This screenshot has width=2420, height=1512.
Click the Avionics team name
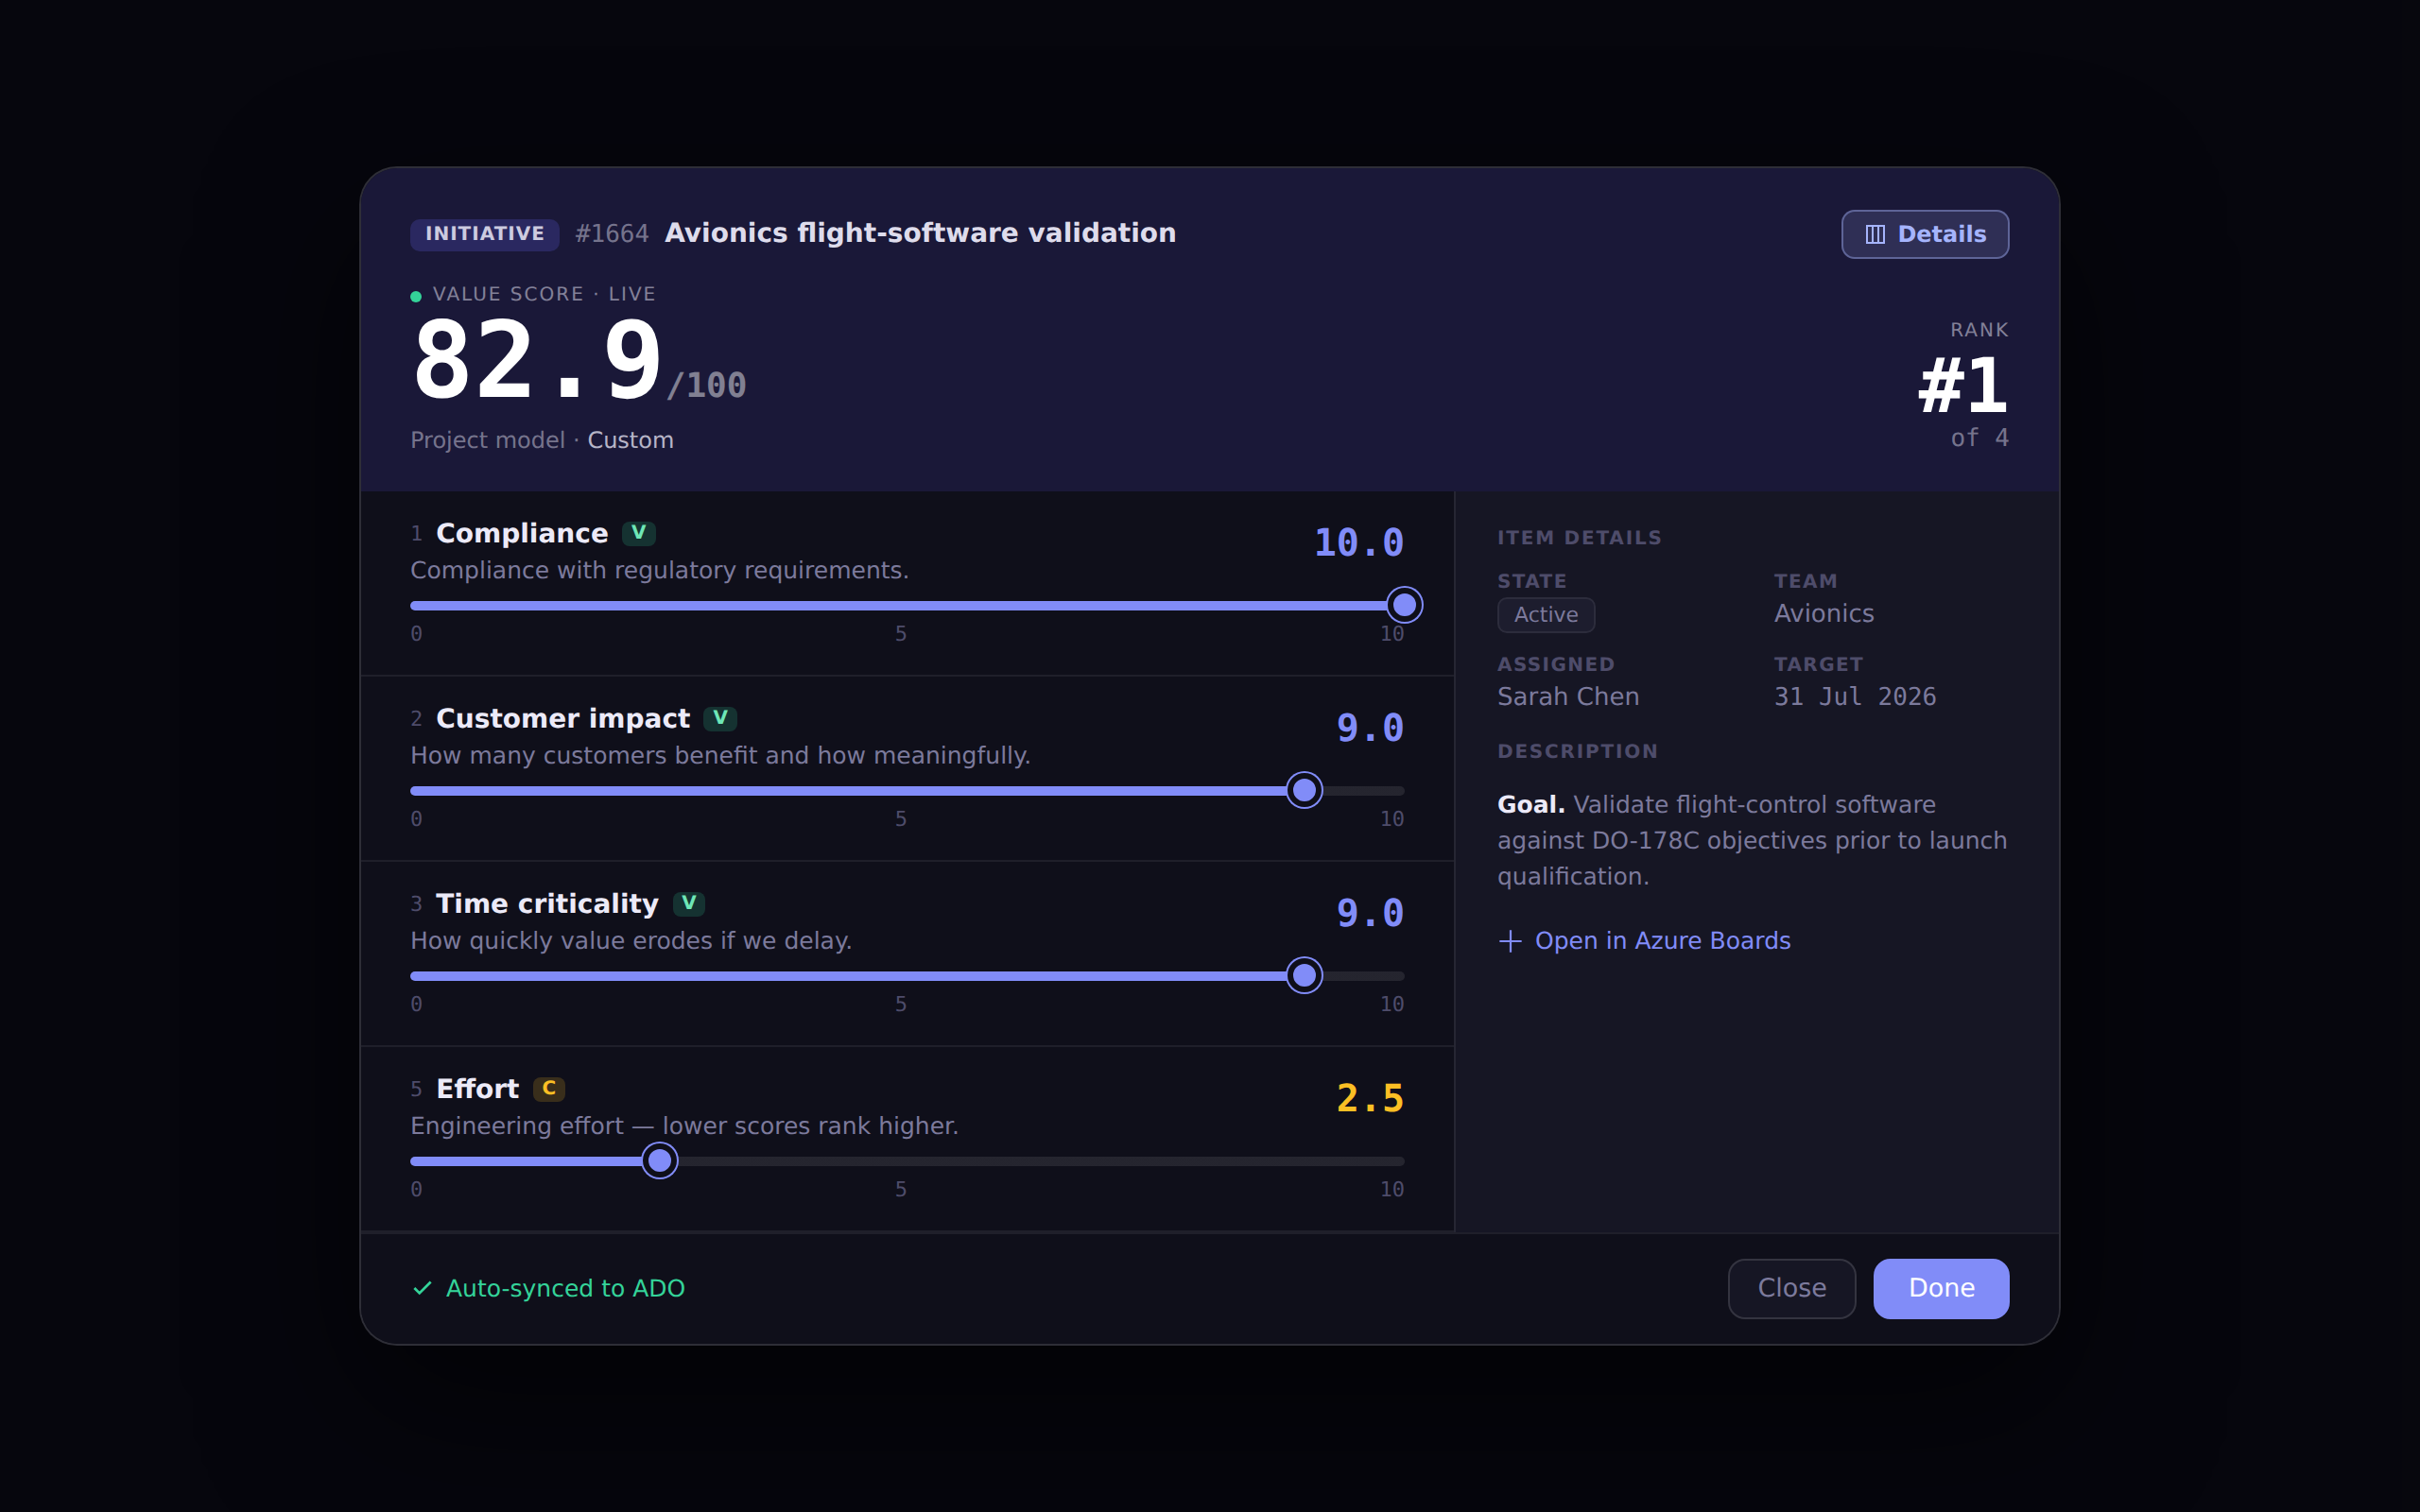point(1824,613)
